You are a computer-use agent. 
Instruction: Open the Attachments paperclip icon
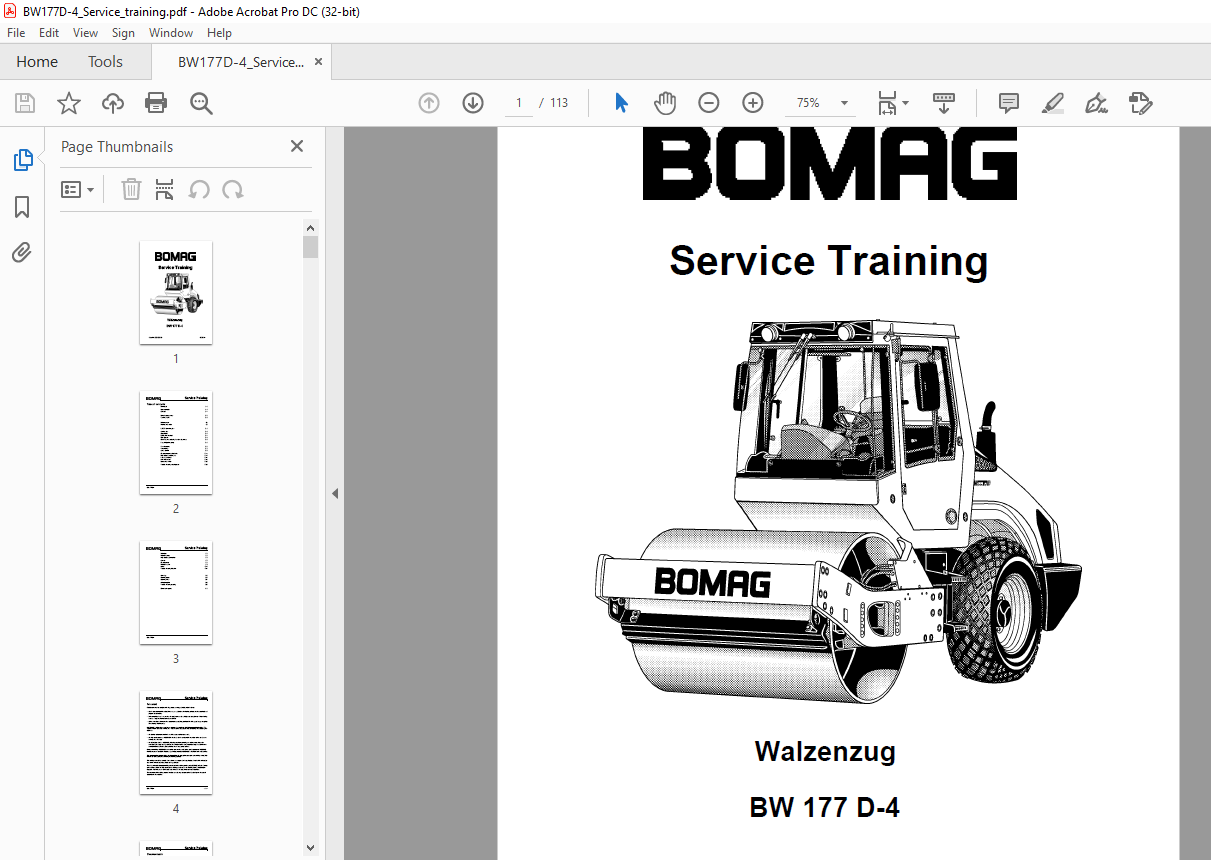(22, 252)
